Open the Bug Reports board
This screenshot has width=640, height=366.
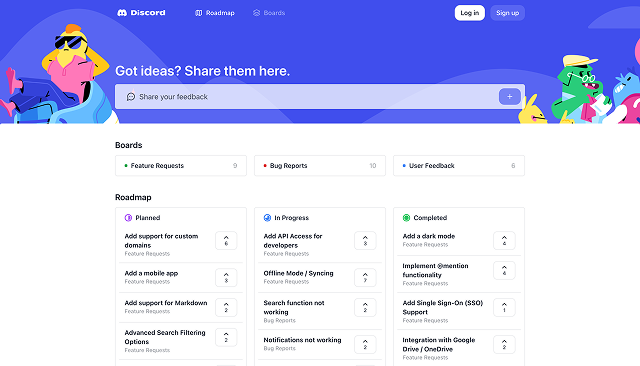(320, 166)
